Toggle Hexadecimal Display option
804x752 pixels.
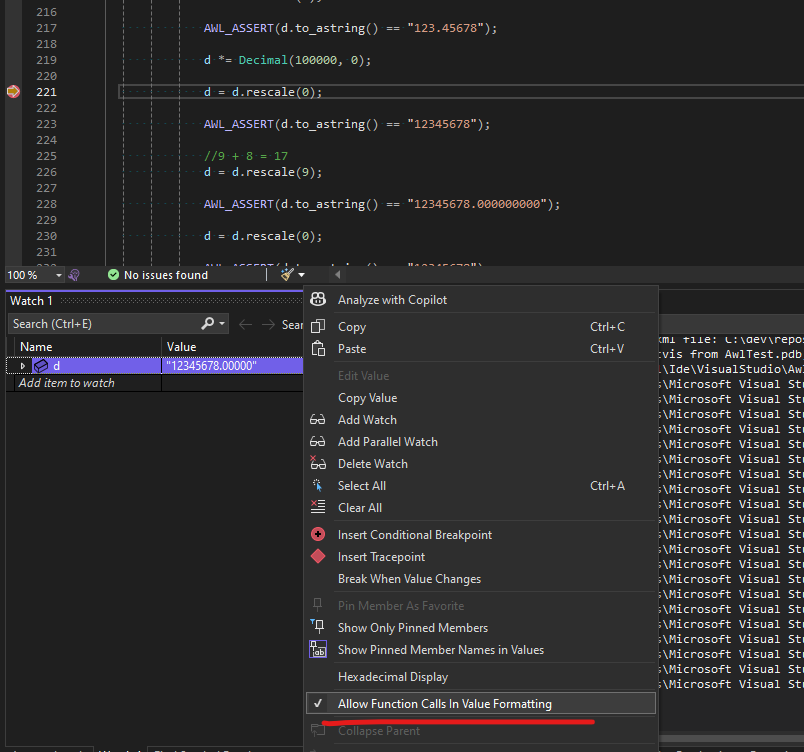click(392, 677)
